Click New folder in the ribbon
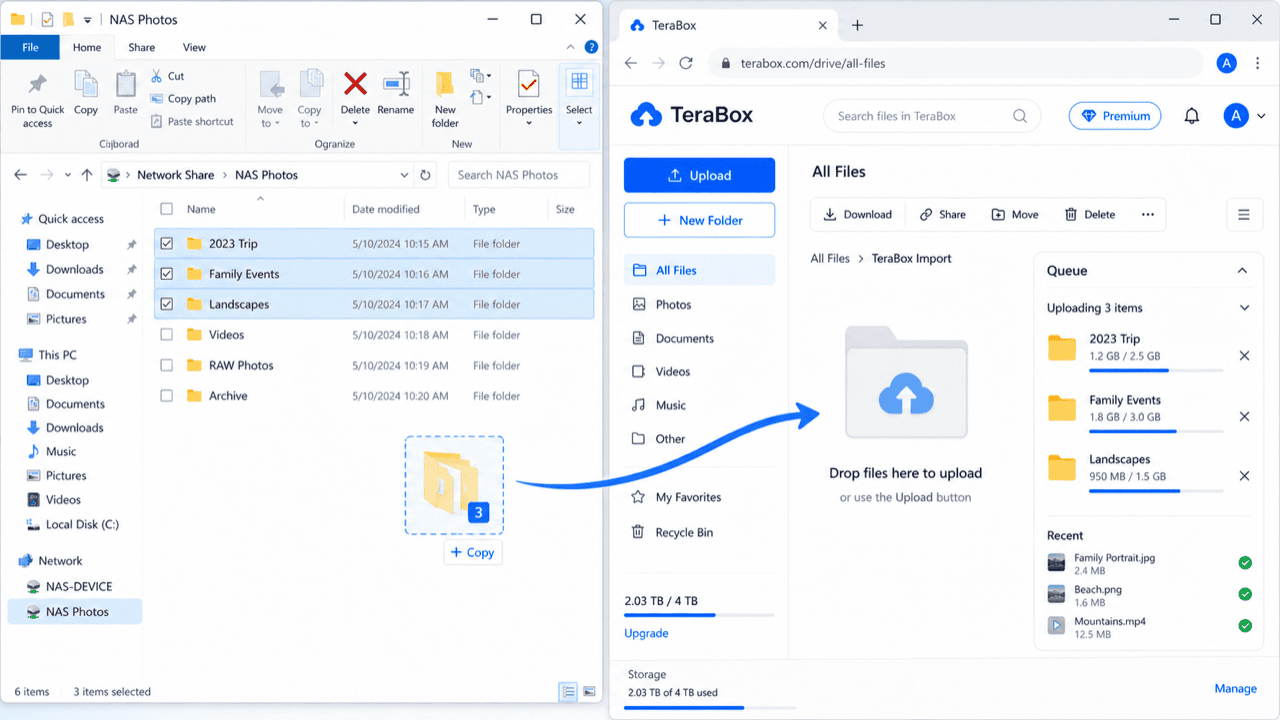The width and height of the screenshot is (1280, 720). click(x=445, y=100)
